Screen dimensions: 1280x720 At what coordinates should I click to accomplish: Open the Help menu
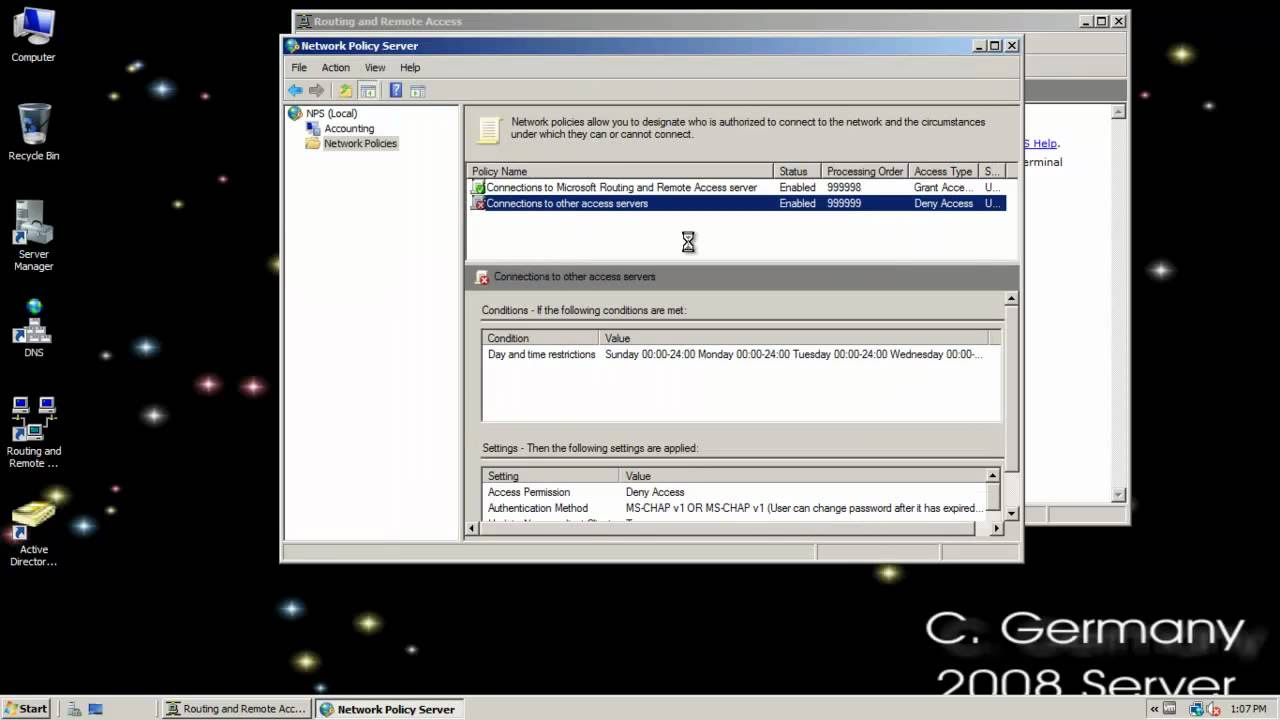tap(410, 67)
